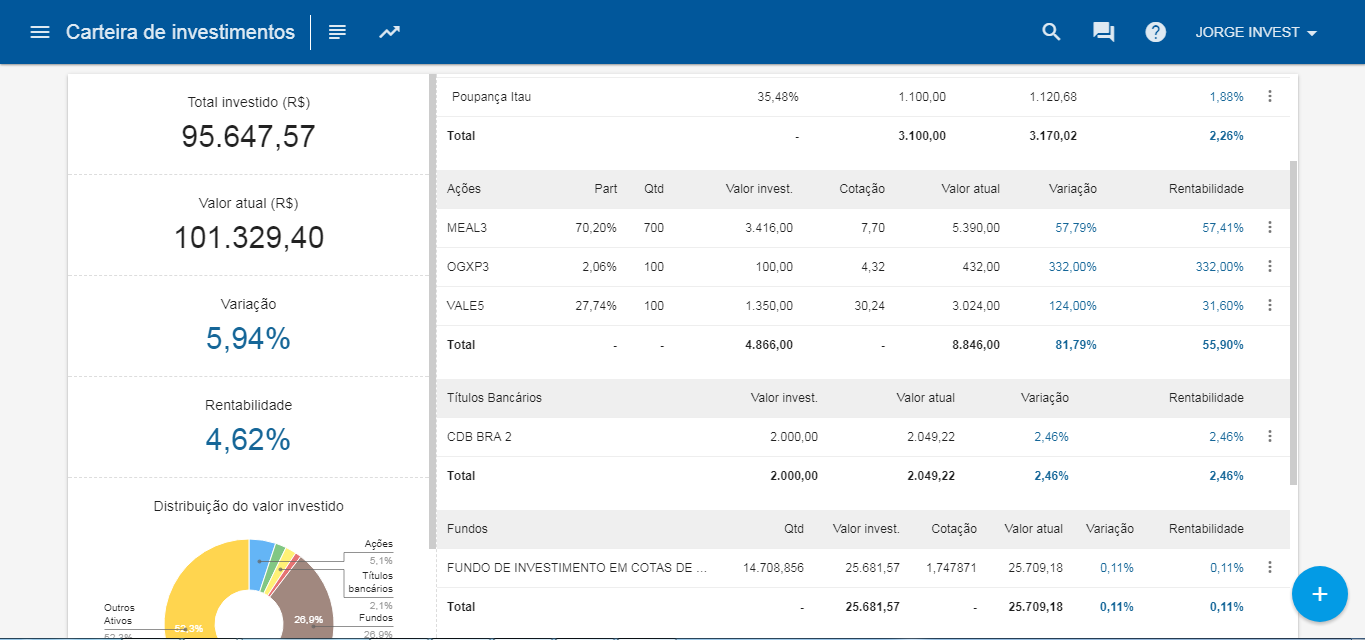The height and width of the screenshot is (640, 1365).
Task: Expand the JORGE INVEST user dropdown
Action: click(1256, 32)
